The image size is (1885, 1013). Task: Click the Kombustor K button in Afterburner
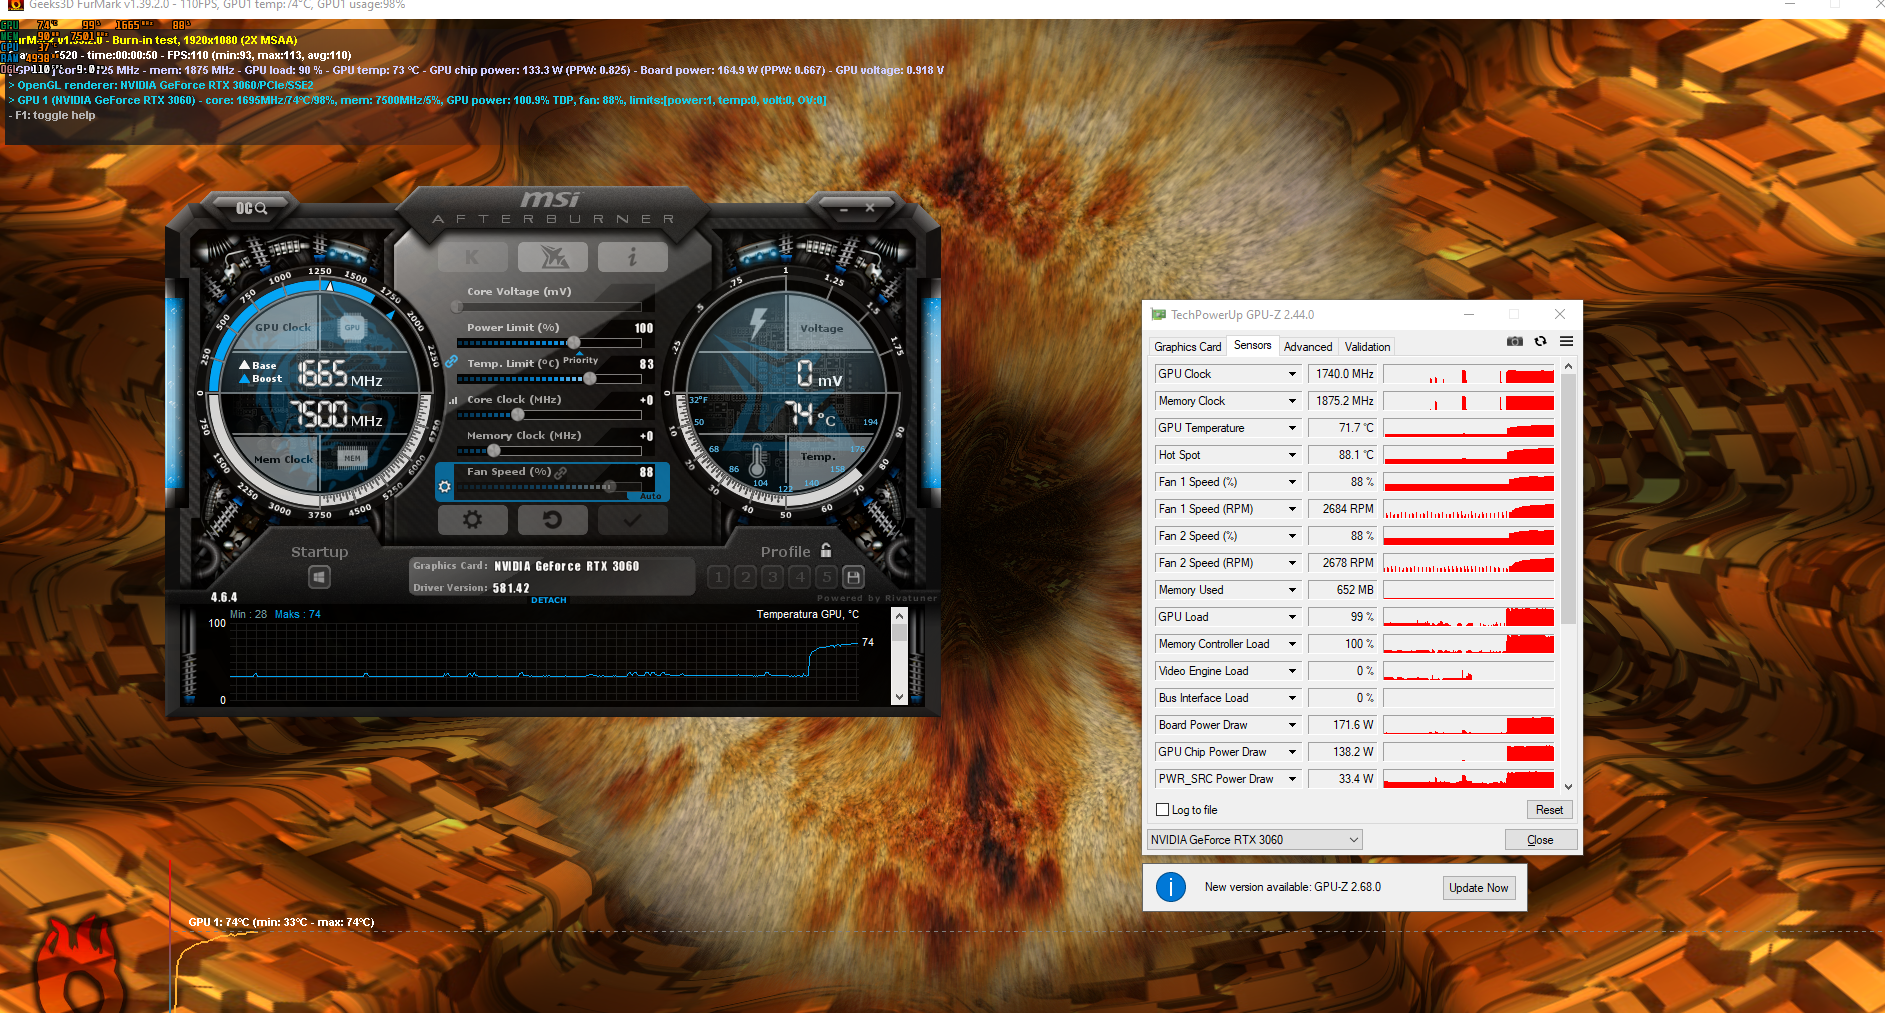(473, 257)
